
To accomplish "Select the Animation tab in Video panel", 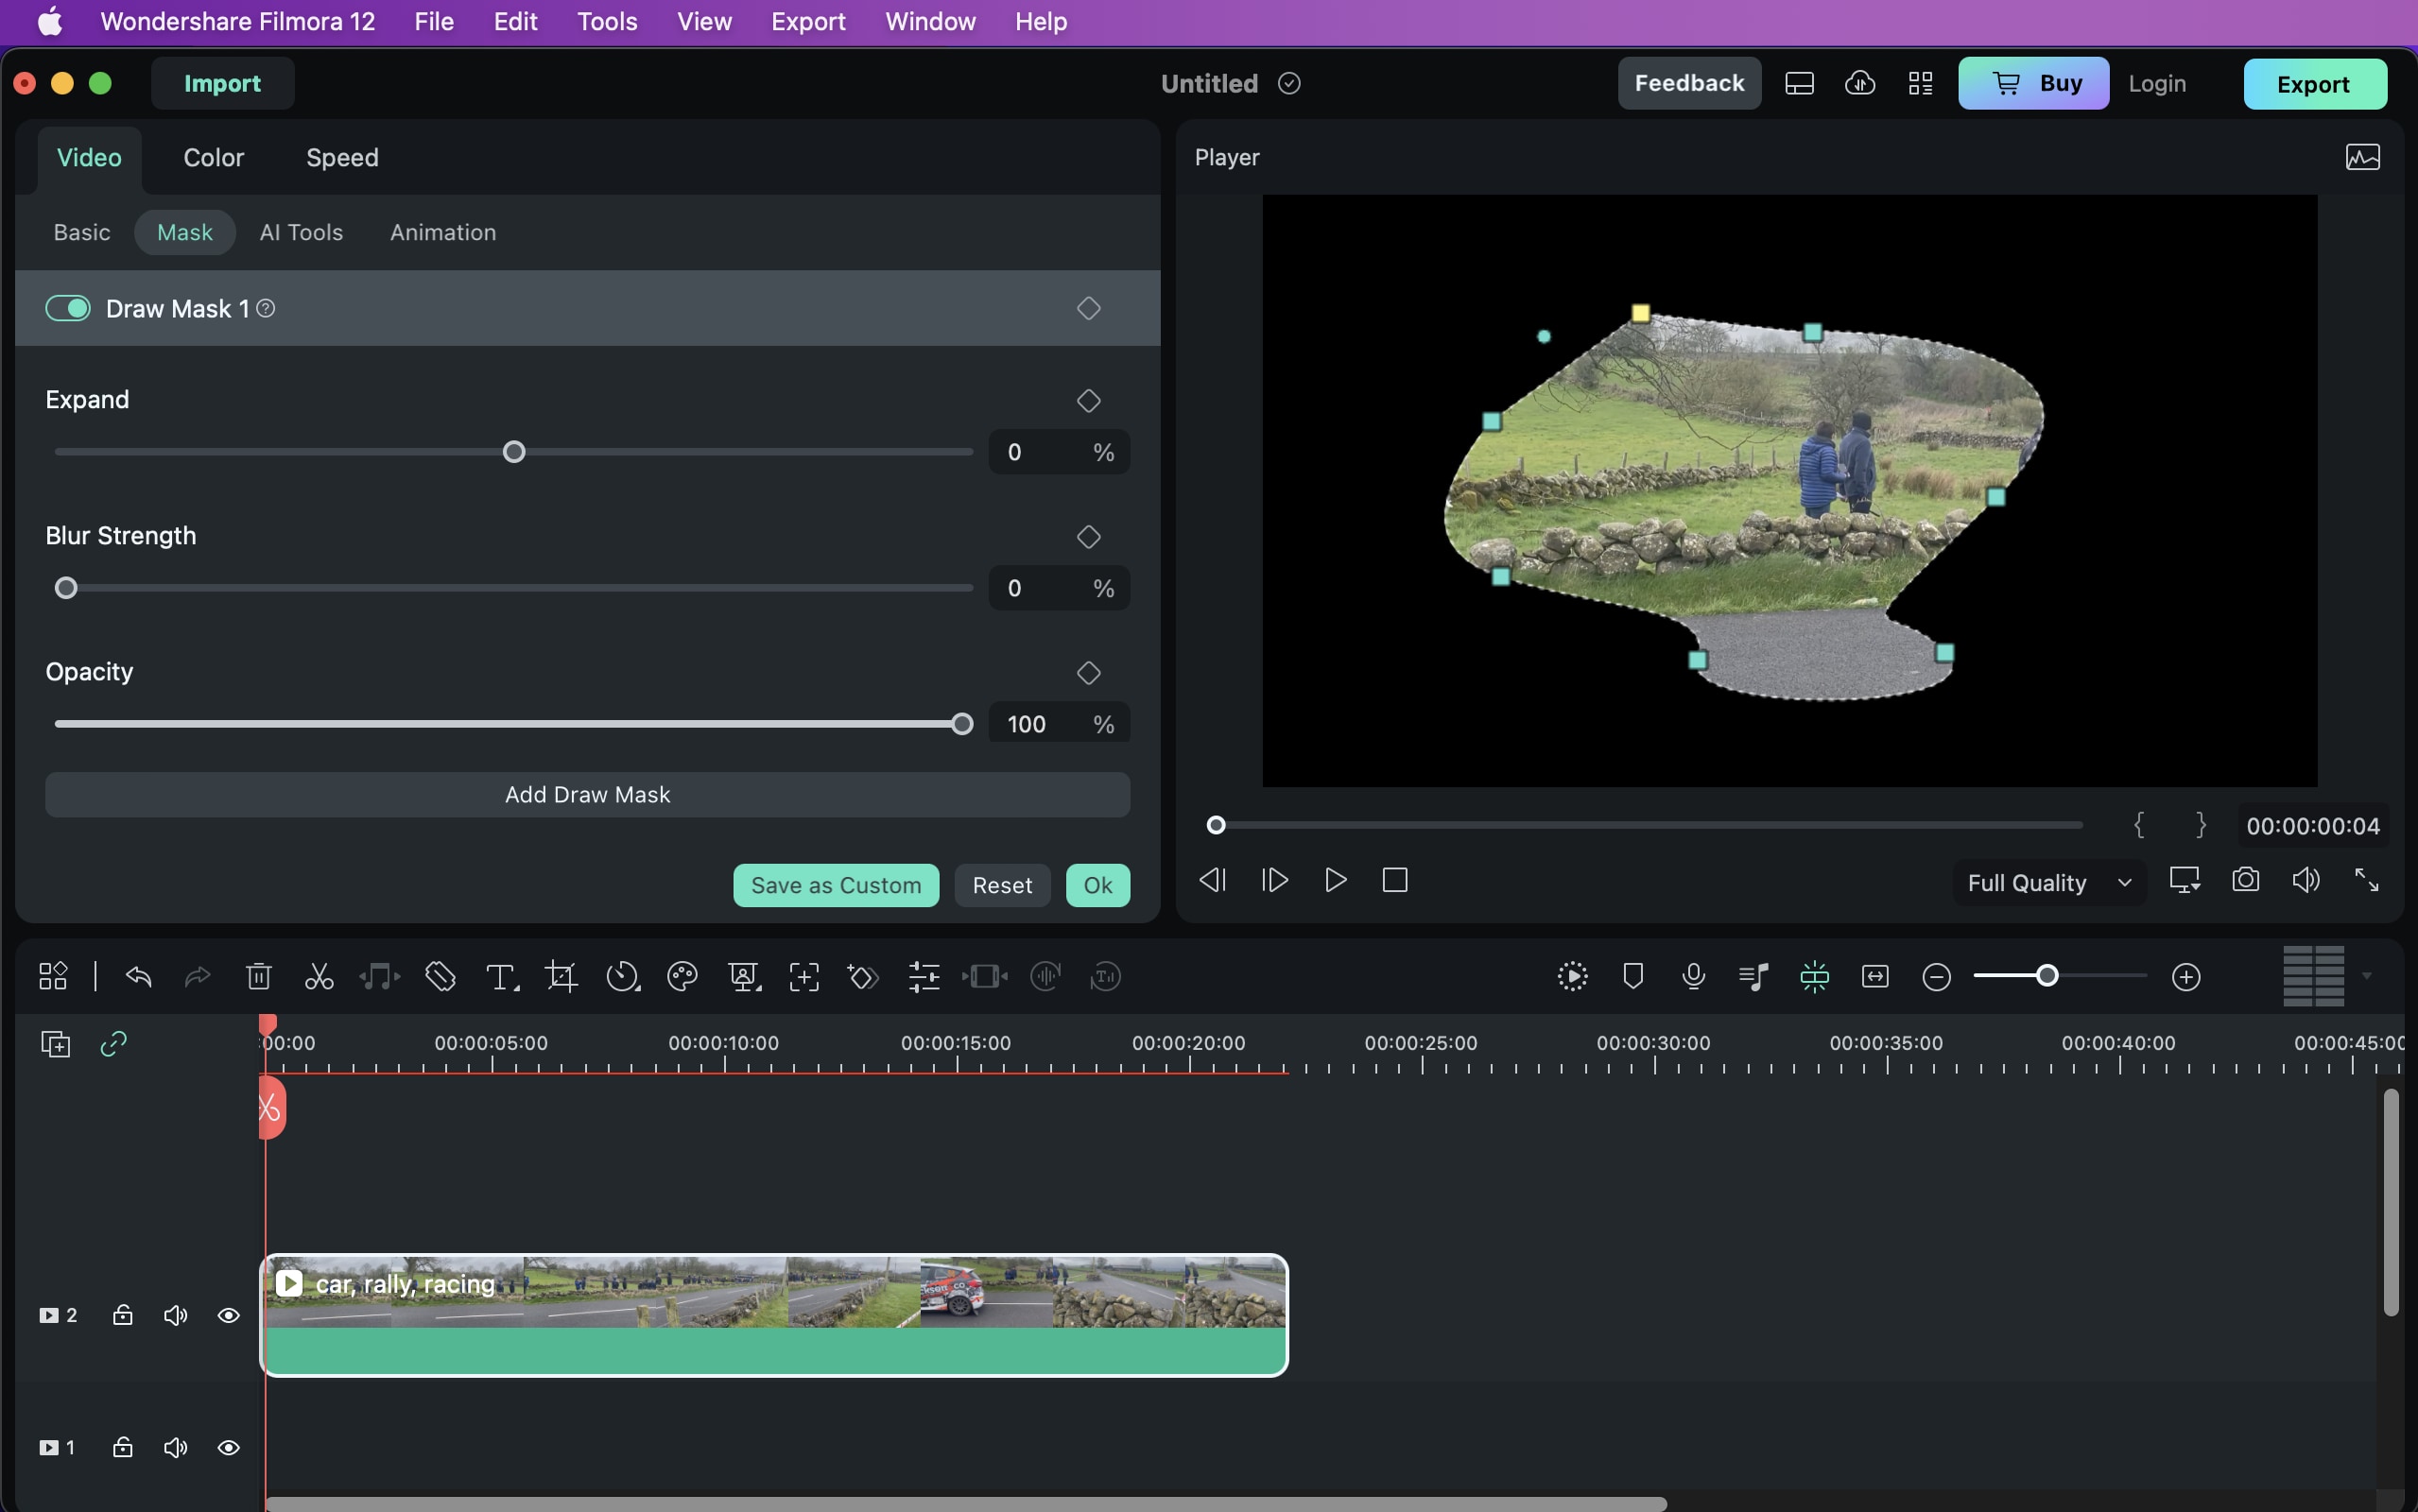I will pyautogui.click(x=442, y=232).
